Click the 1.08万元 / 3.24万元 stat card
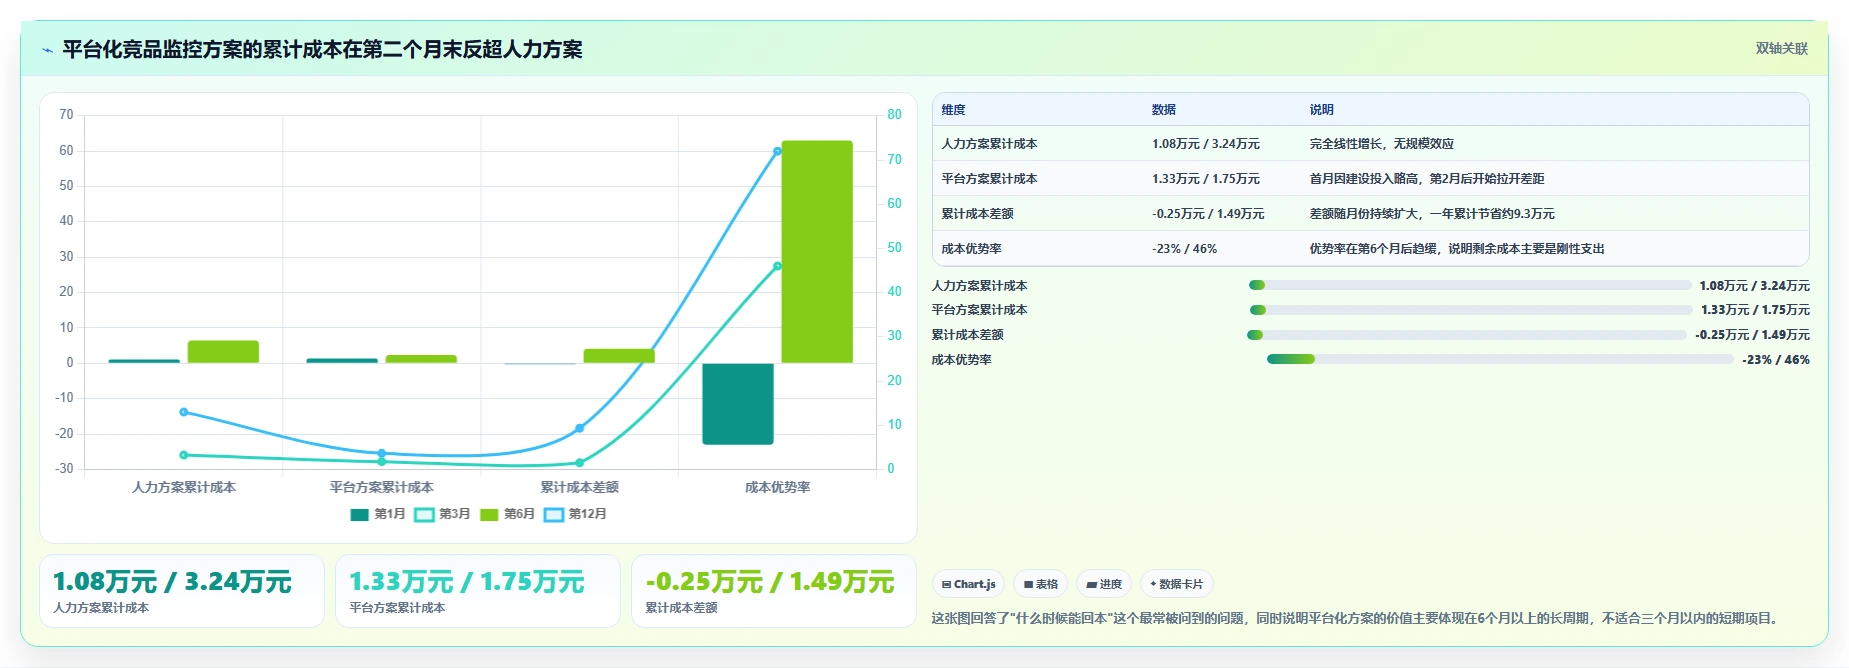 [182, 591]
